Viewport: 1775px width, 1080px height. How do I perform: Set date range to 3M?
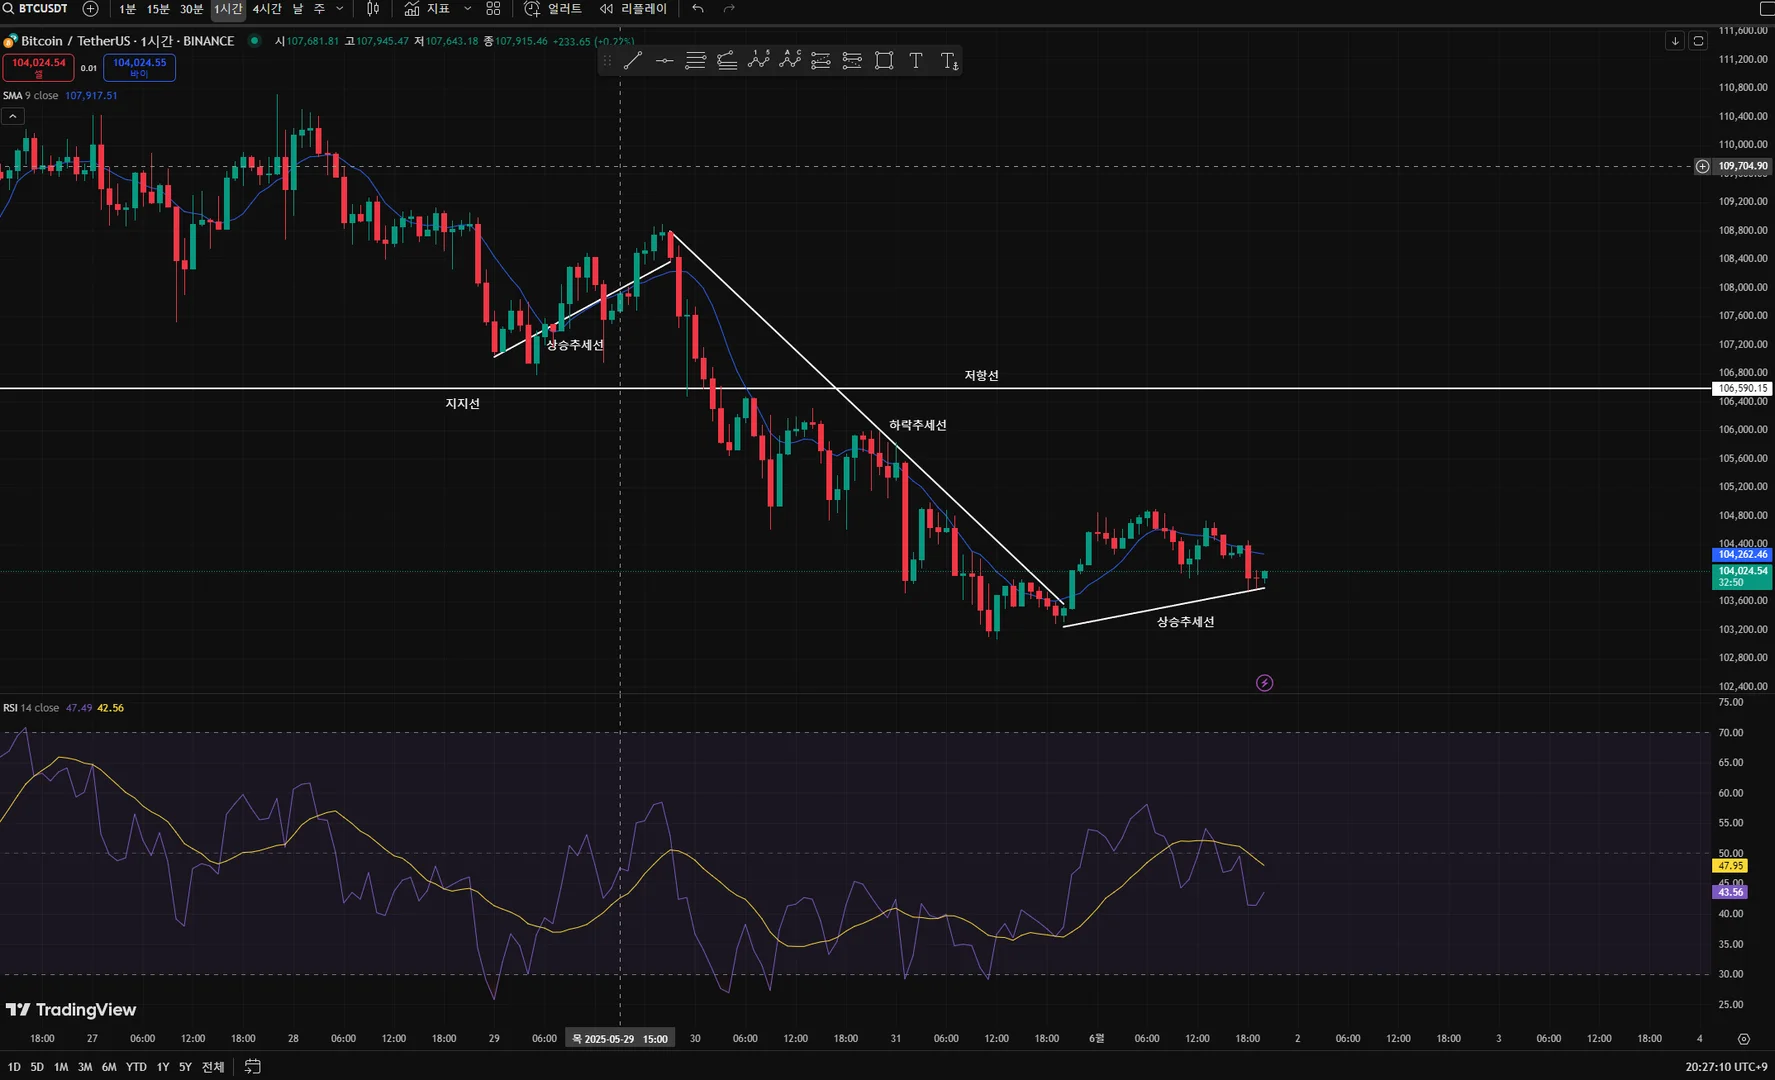point(85,1067)
